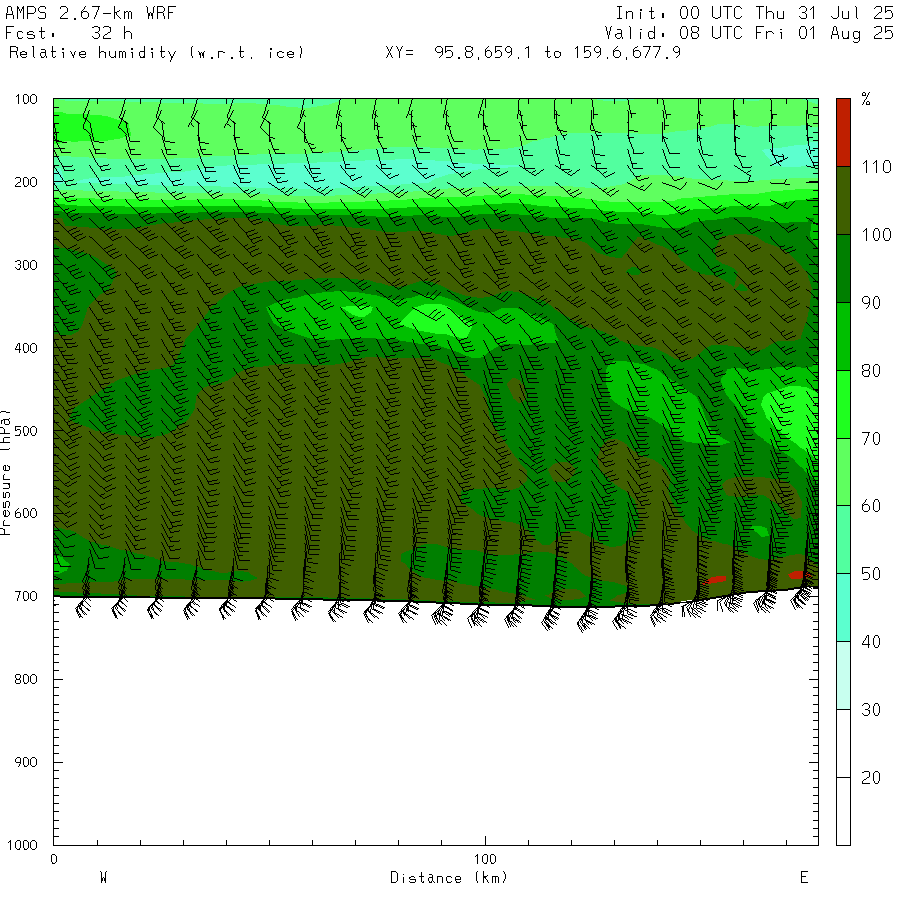Click the 'W' west endpoint label
The image size is (900, 900).
104,878
